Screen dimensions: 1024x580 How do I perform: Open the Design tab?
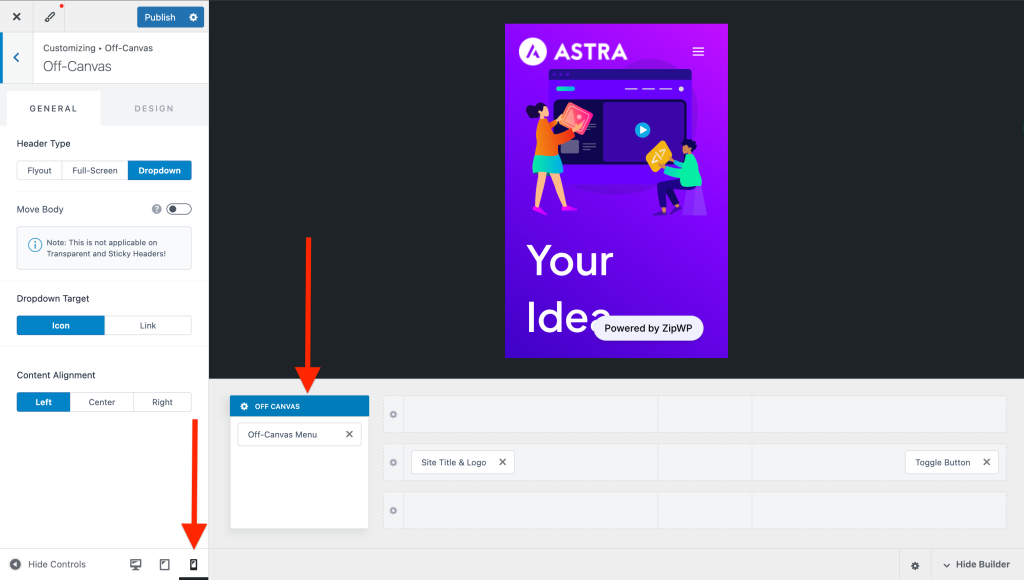[x=154, y=108]
